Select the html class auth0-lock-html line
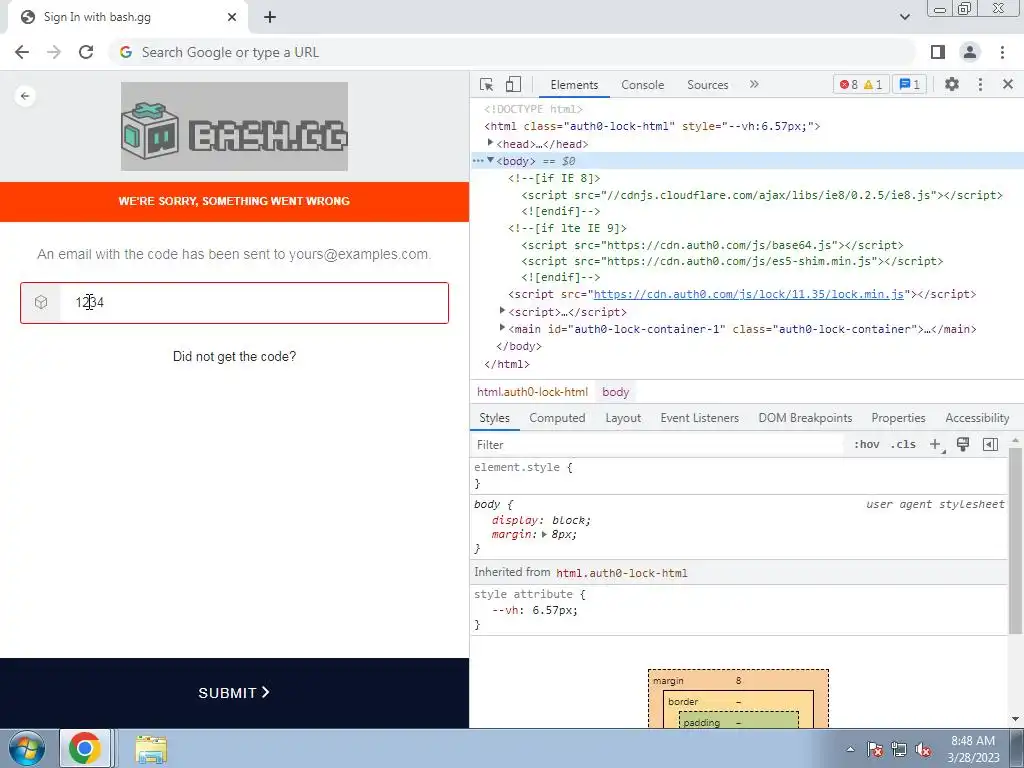This screenshot has height=768, width=1024. tap(652, 127)
